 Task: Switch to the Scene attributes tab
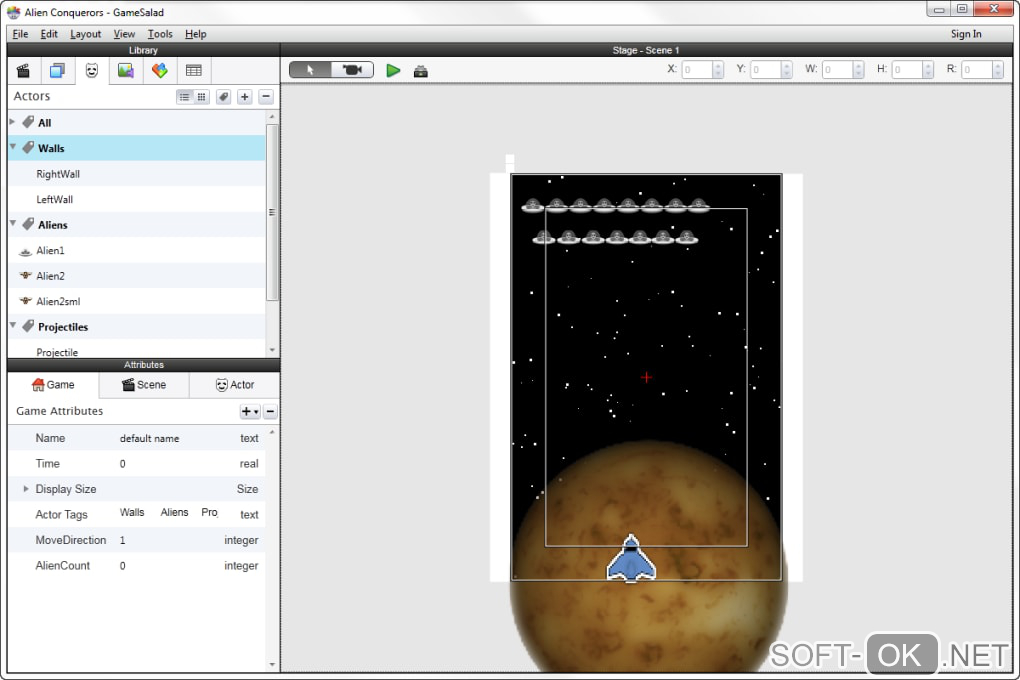point(144,385)
